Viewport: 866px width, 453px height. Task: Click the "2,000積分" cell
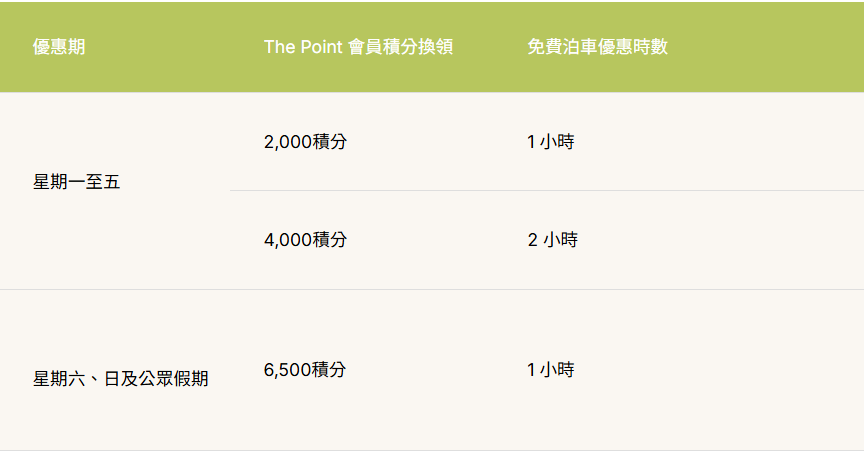click(305, 142)
